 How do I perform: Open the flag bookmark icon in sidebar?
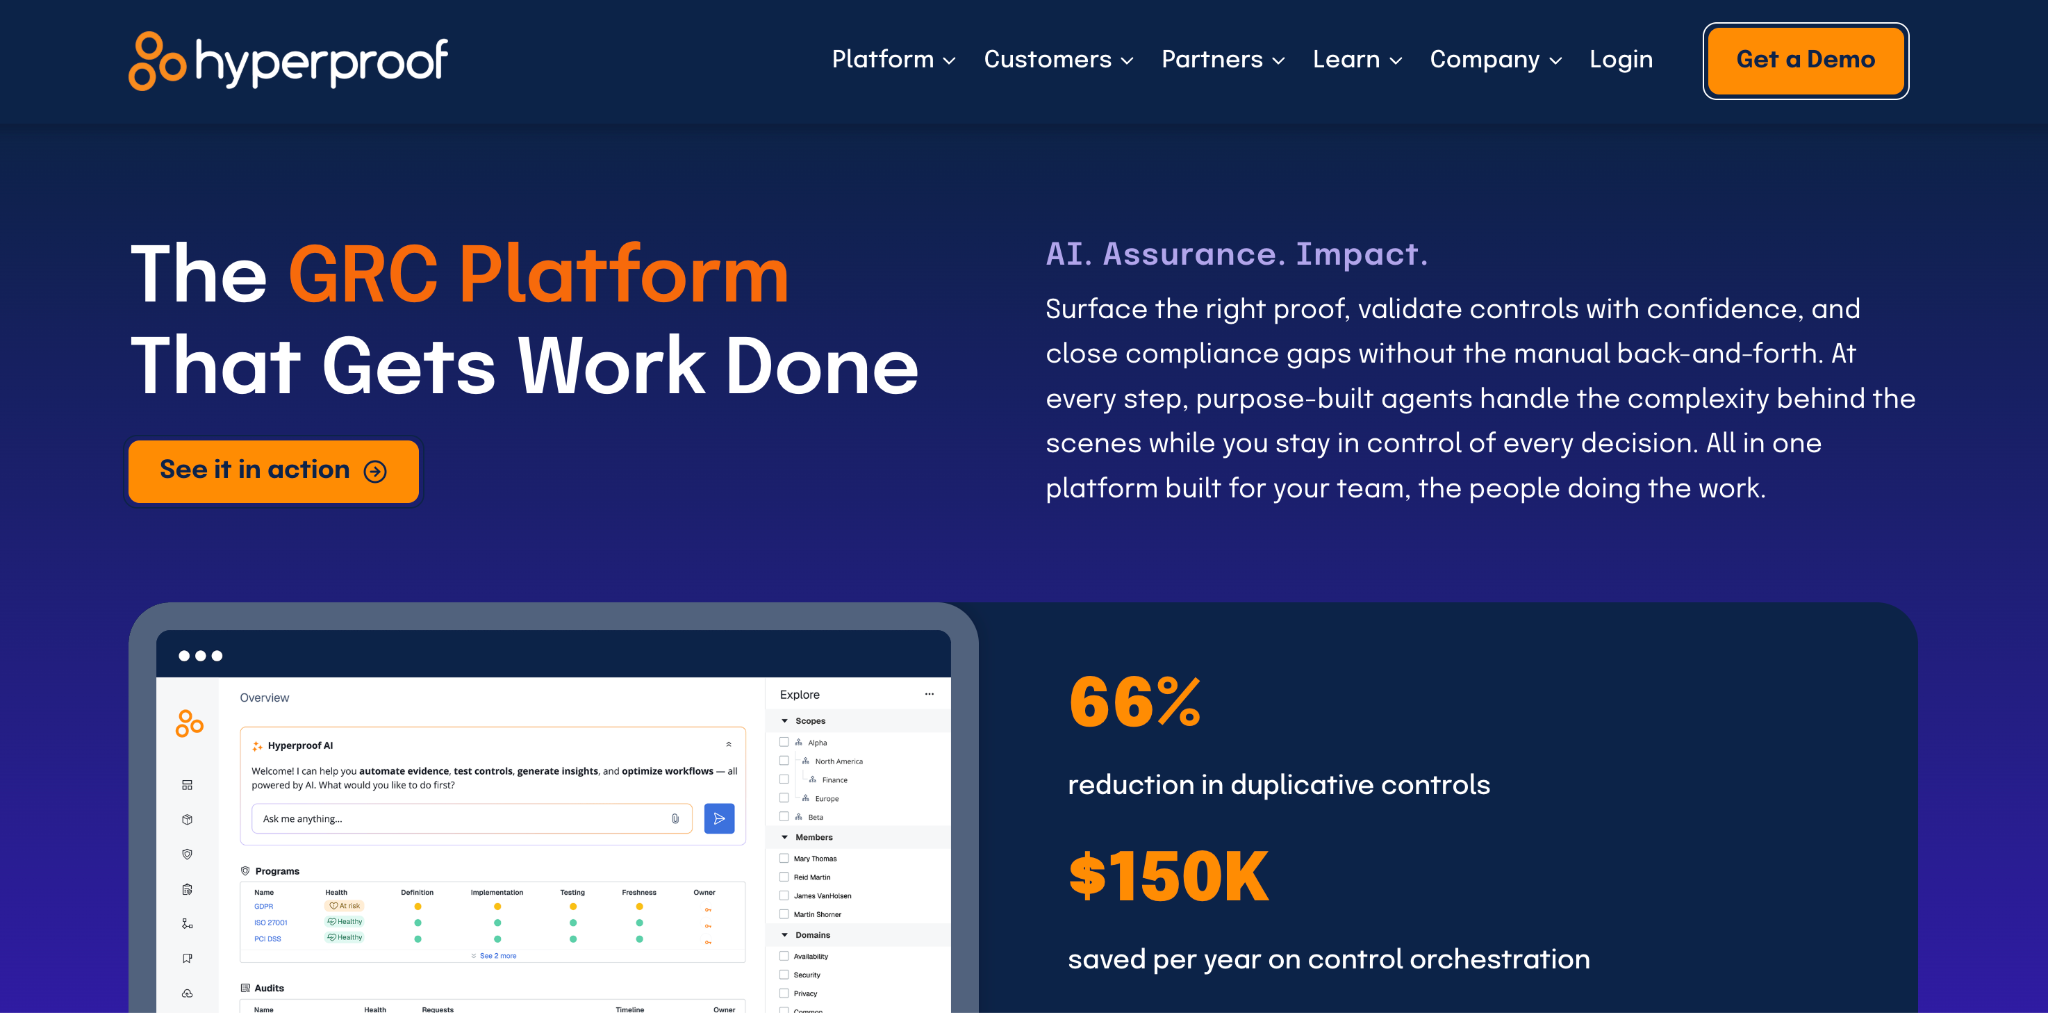coord(187,958)
